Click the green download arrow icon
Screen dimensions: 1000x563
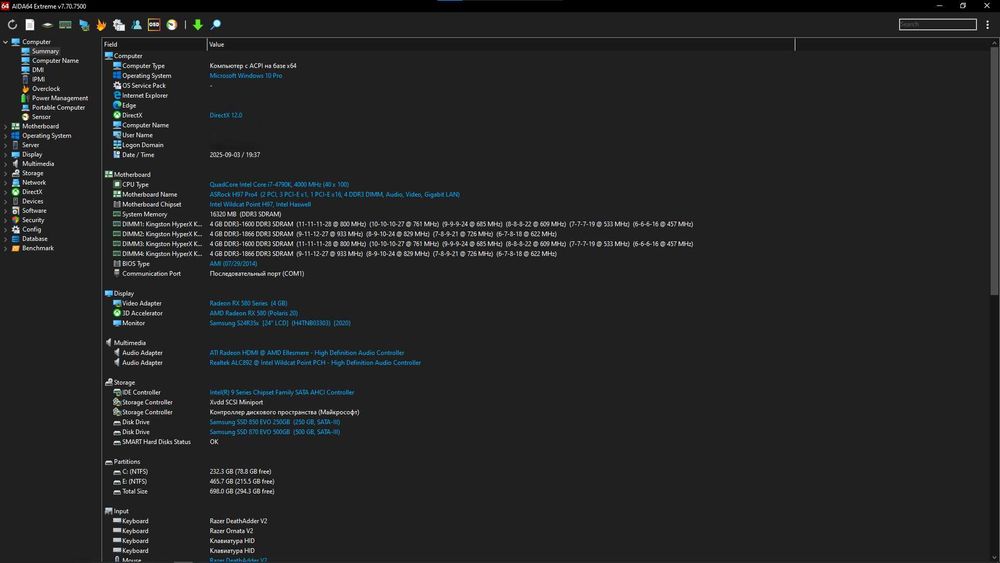(x=198, y=25)
